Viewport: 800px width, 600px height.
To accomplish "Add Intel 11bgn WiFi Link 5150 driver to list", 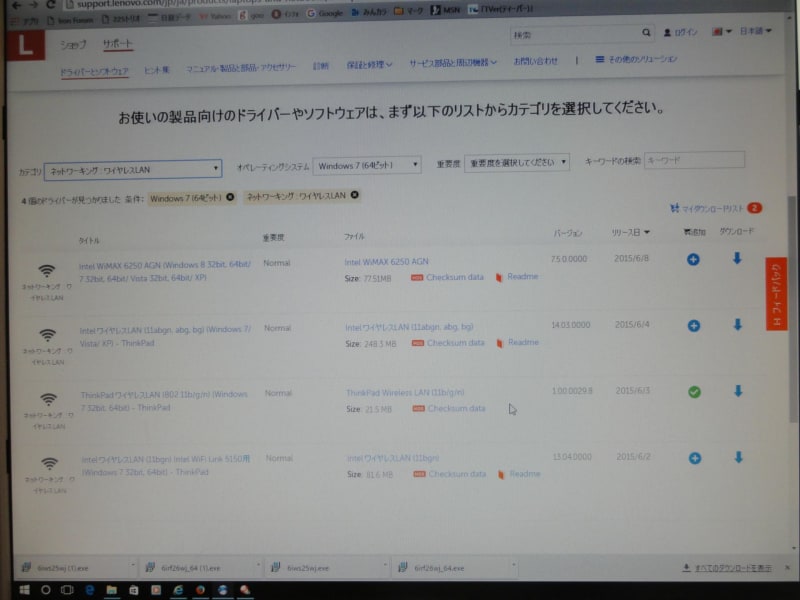I will (x=695, y=458).
